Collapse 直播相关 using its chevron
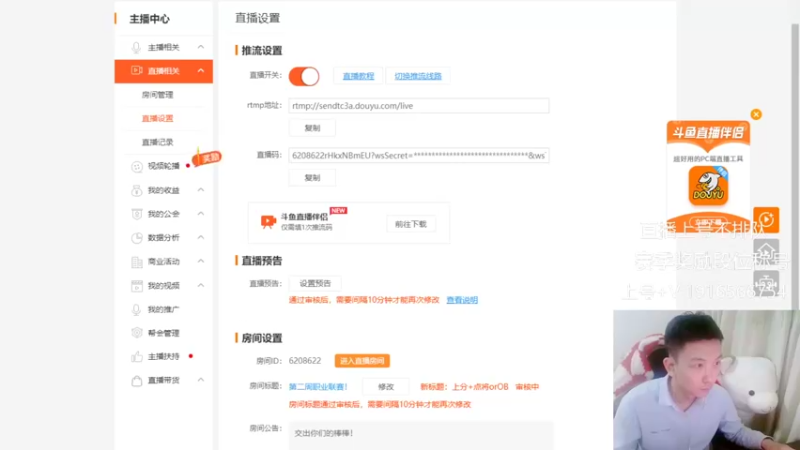The height and width of the screenshot is (450, 800). pos(201,70)
